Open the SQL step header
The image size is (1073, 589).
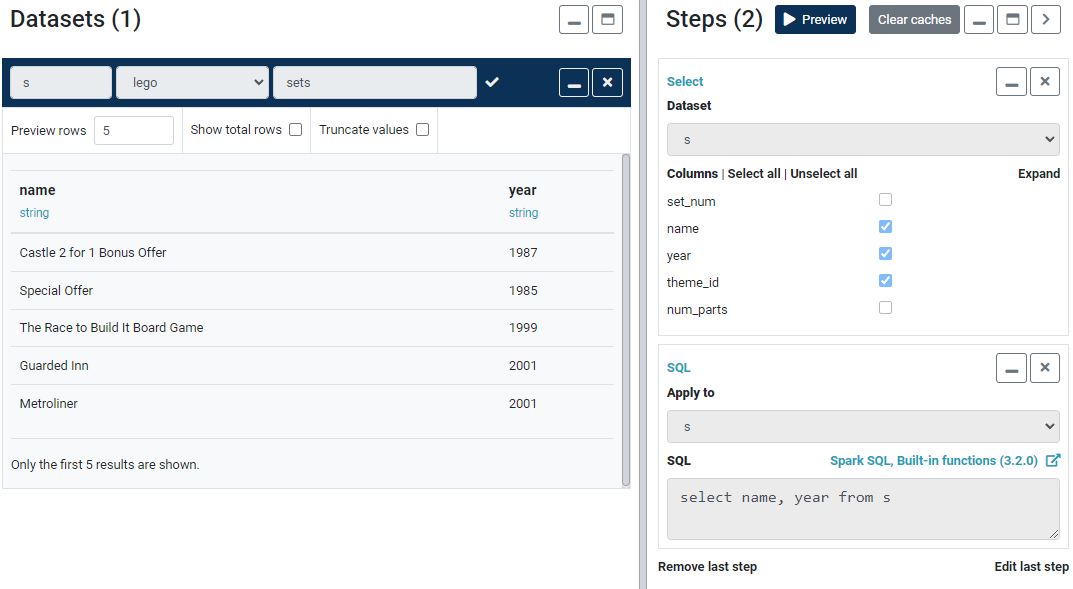pos(678,368)
